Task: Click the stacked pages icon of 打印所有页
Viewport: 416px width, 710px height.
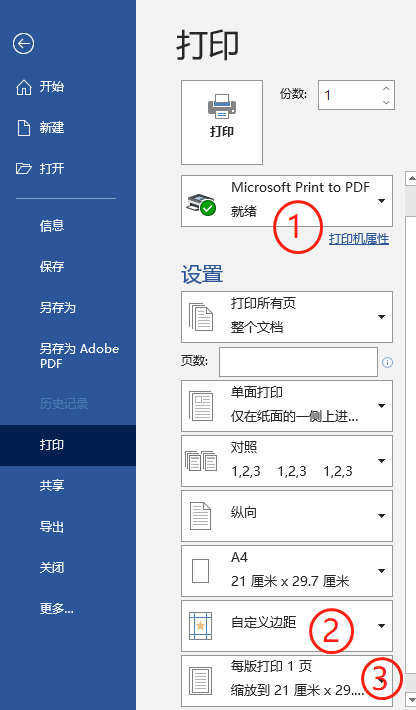Action: [201, 317]
